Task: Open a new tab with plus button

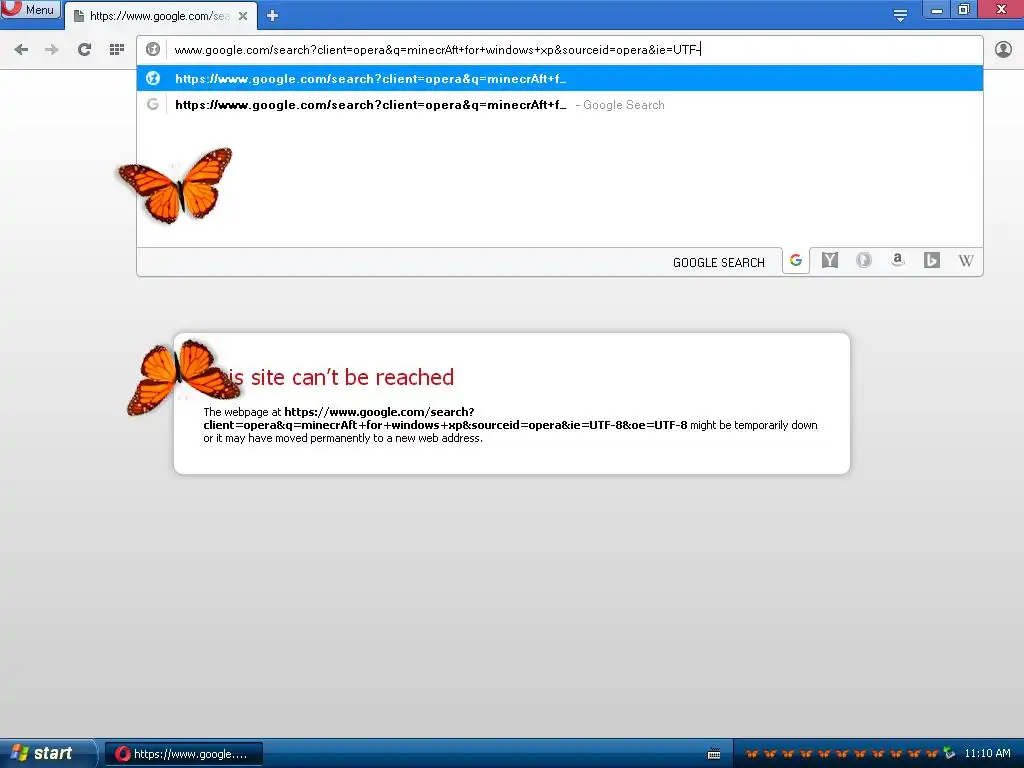Action: [x=272, y=16]
